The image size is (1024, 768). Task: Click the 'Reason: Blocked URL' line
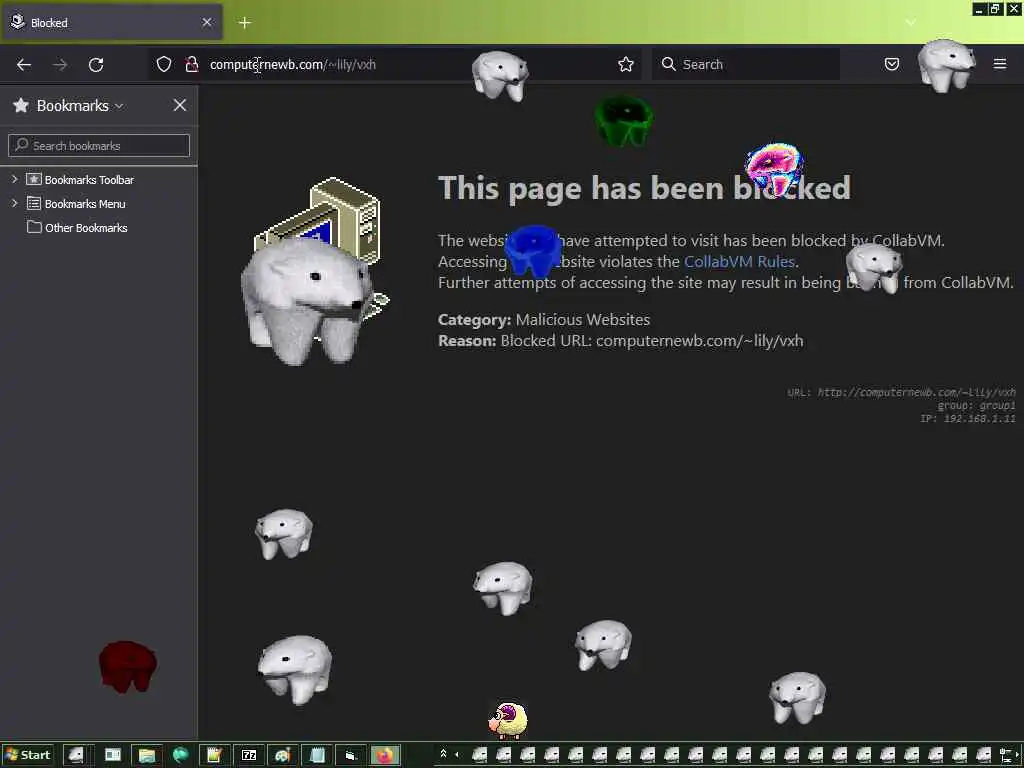[x=620, y=341]
